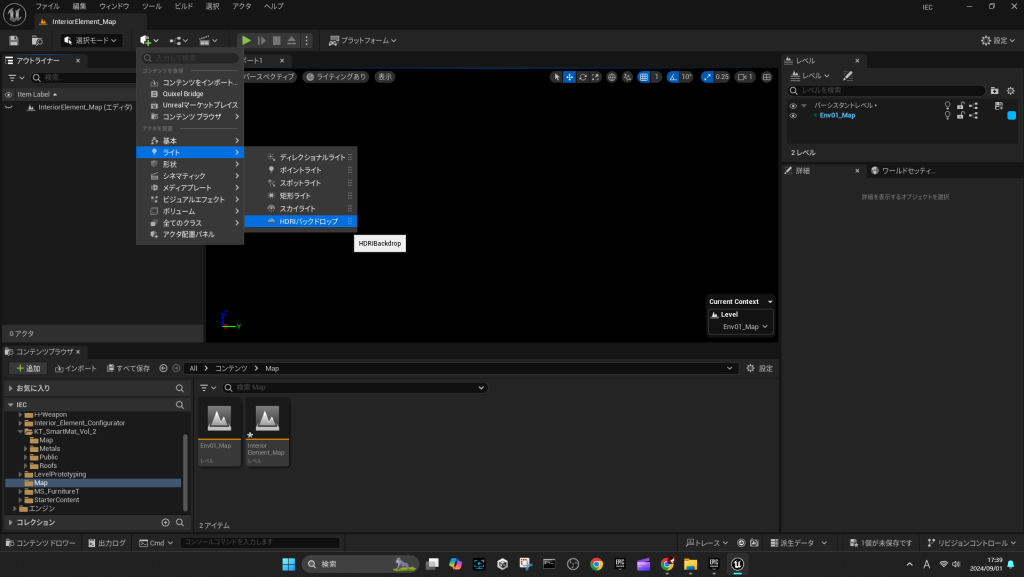
Task: Click すべて保存 to save all
Action: coord(129,368)
